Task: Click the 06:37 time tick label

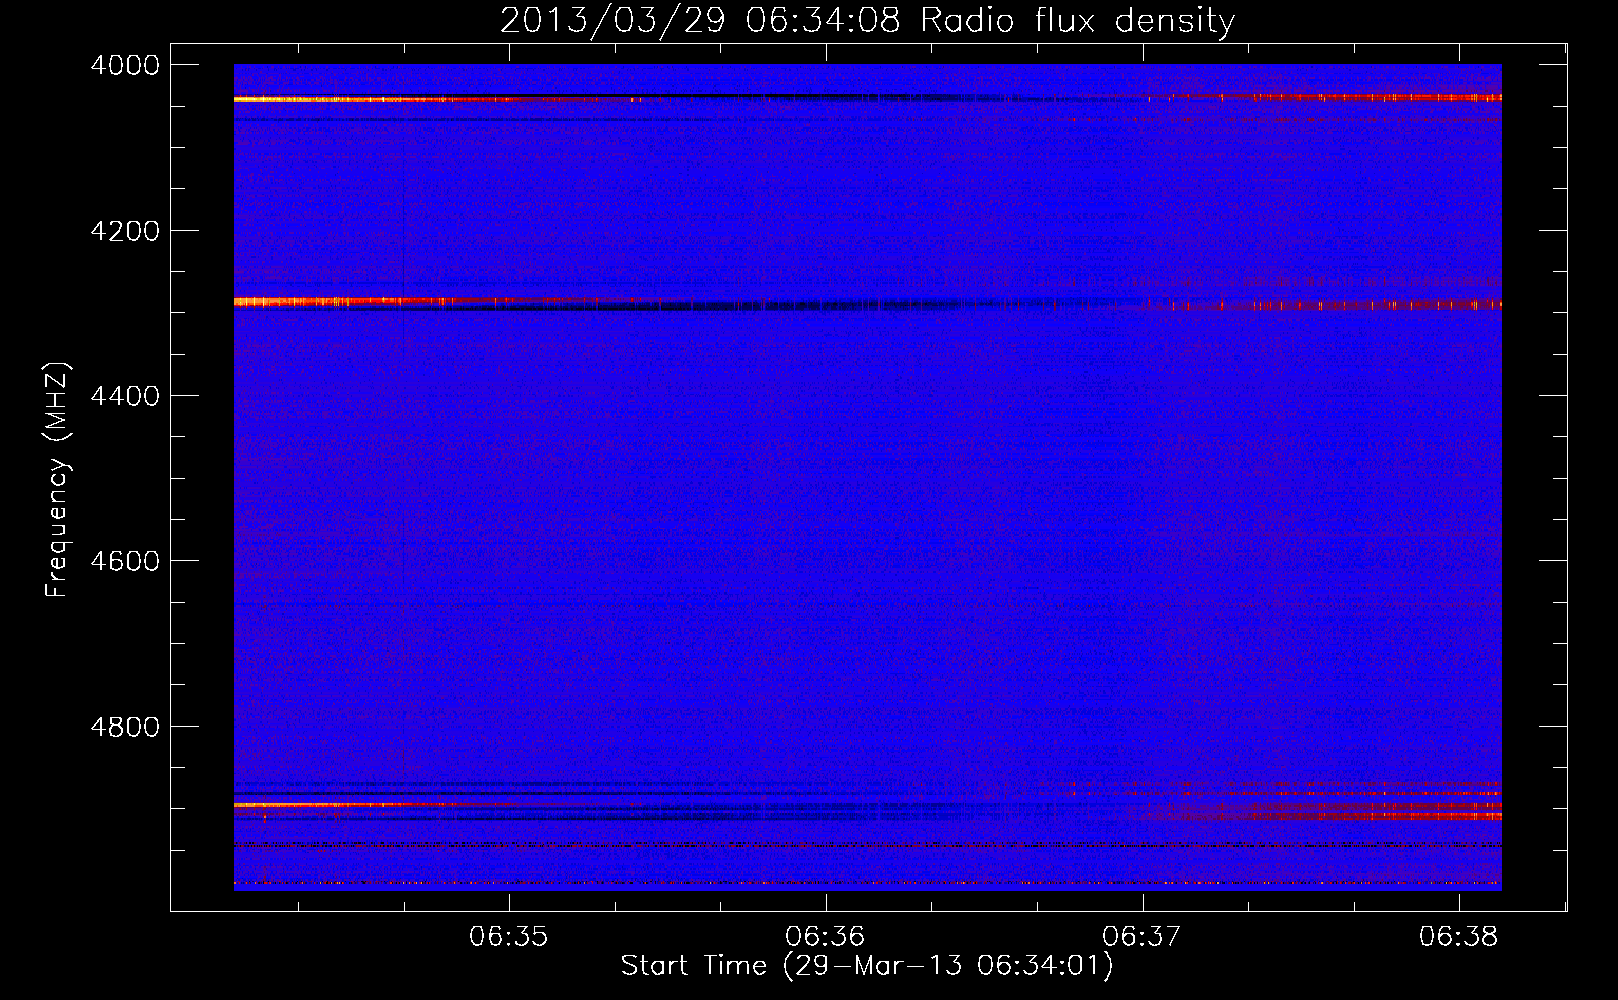Action: (x=1142, y=937)
